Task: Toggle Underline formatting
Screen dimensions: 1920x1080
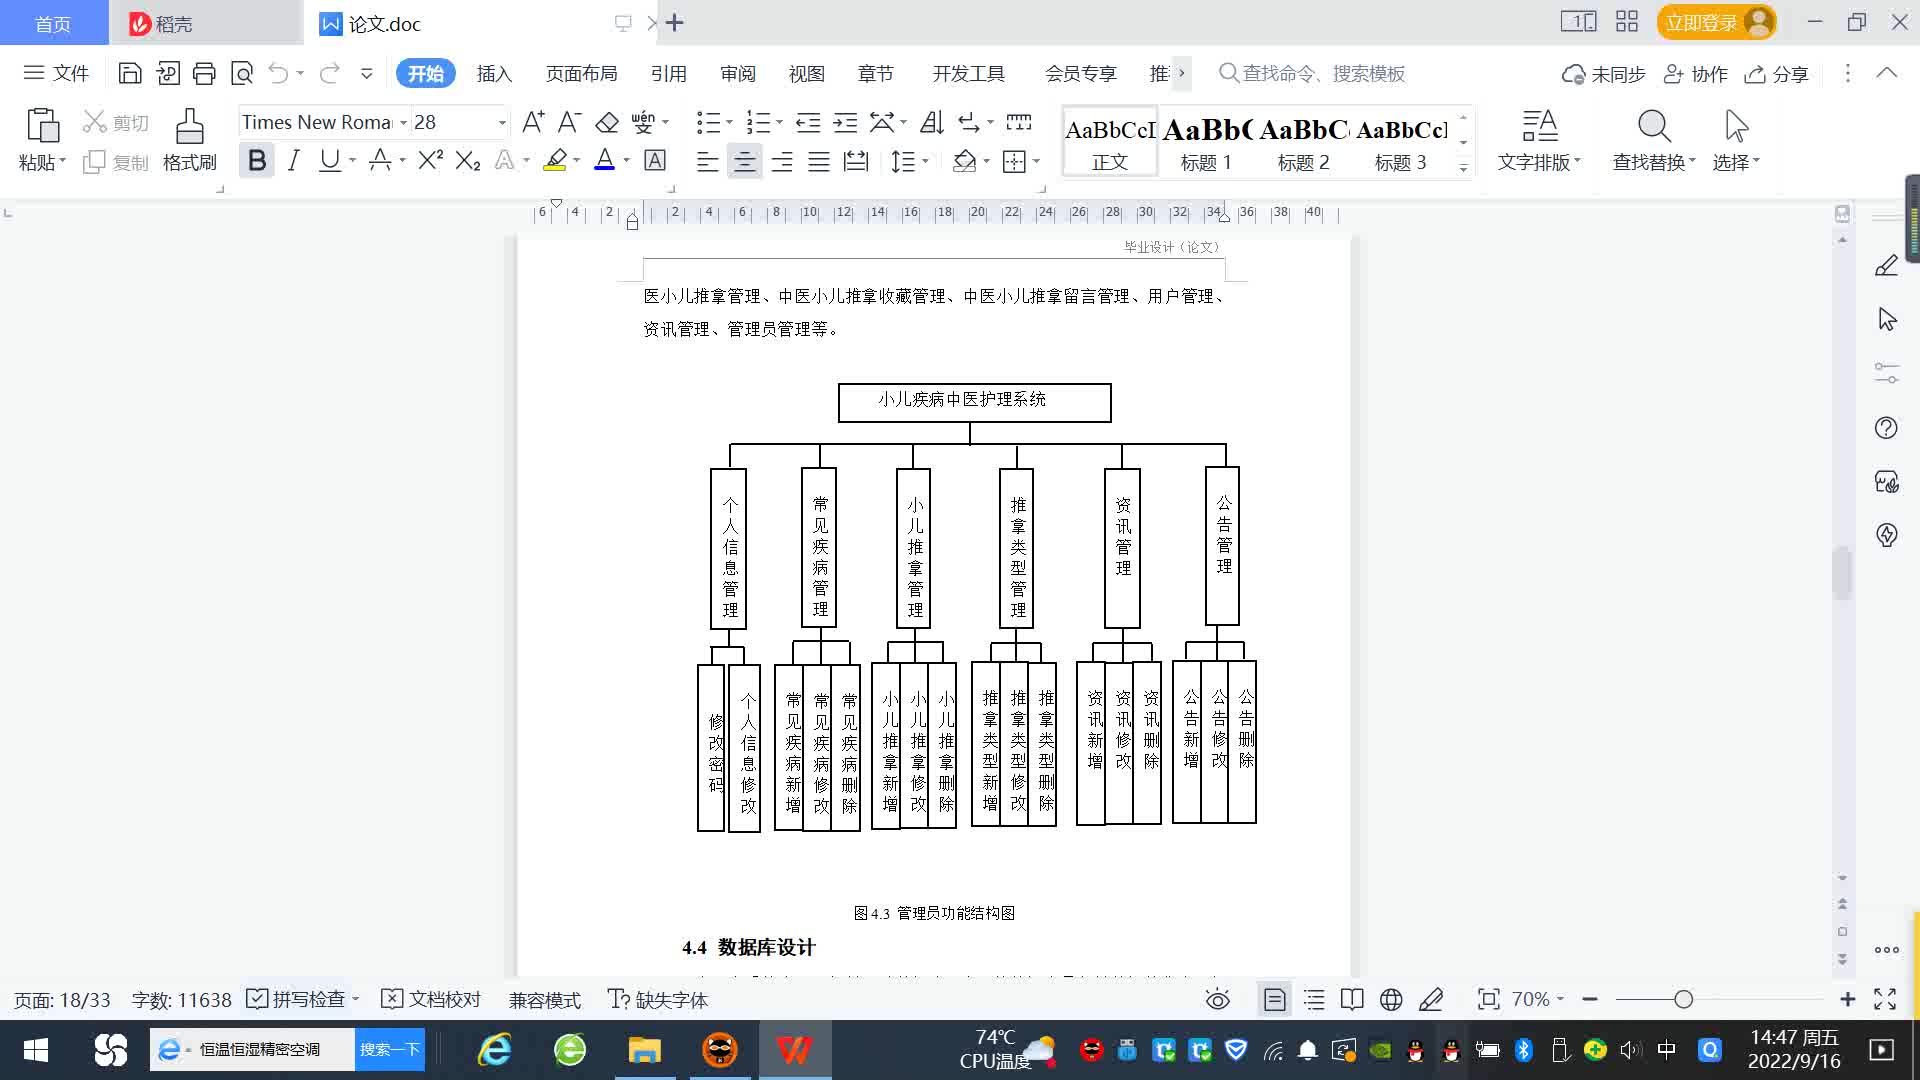Action: (x=329, y=160)
